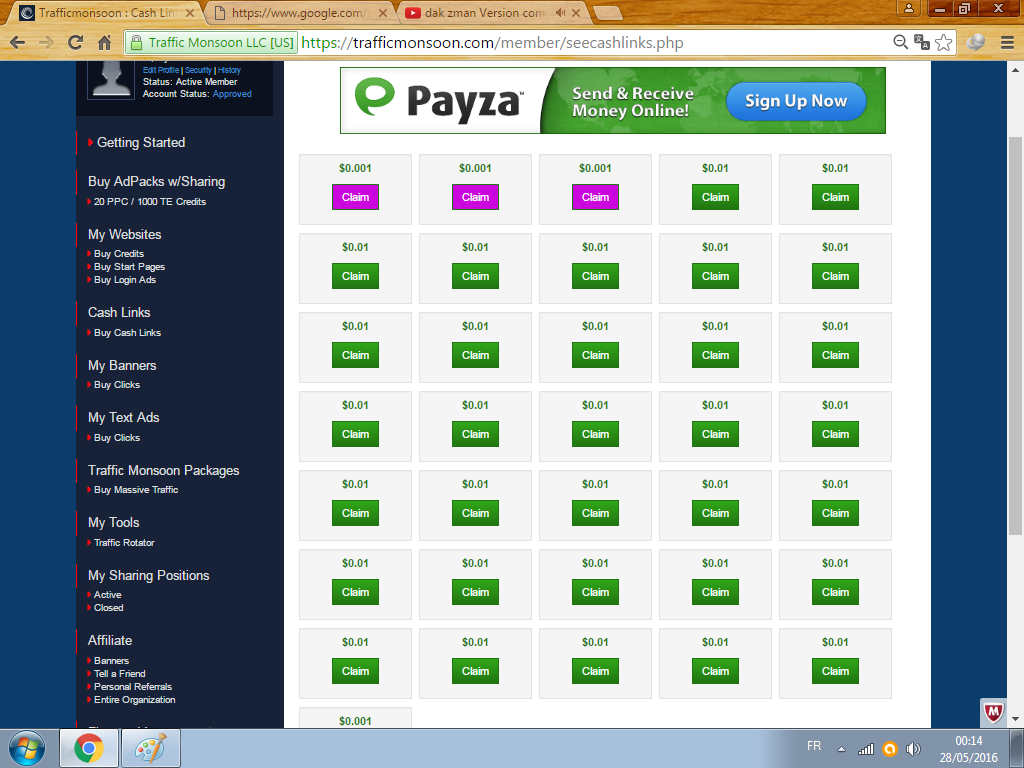
Task: Click the Chrome taskbar icon
Action: click(x=89, y=748)
